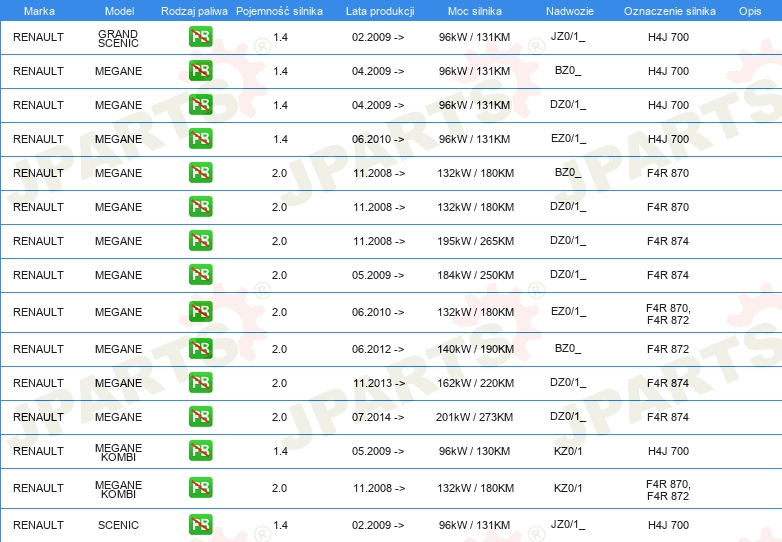Select the 140kW / 190KM power cell

476,349
